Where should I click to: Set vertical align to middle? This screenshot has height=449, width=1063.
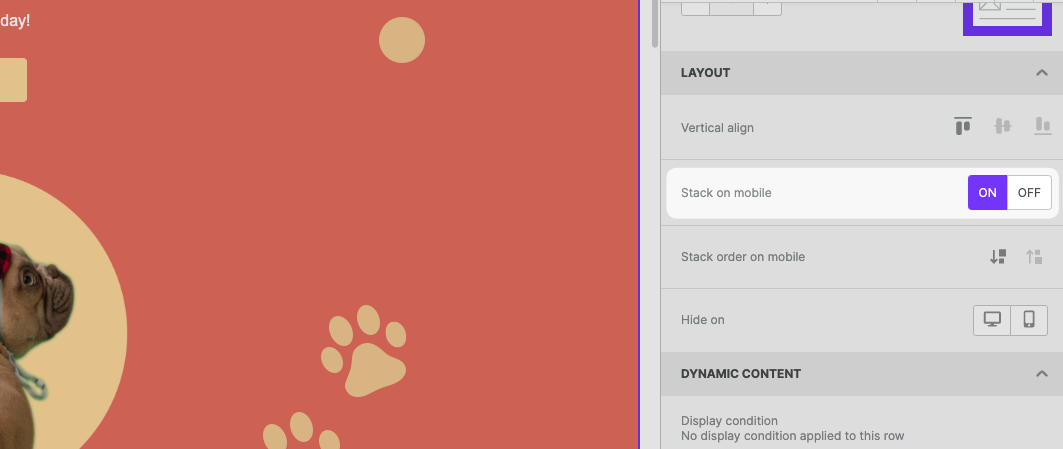click(1003, 127)
